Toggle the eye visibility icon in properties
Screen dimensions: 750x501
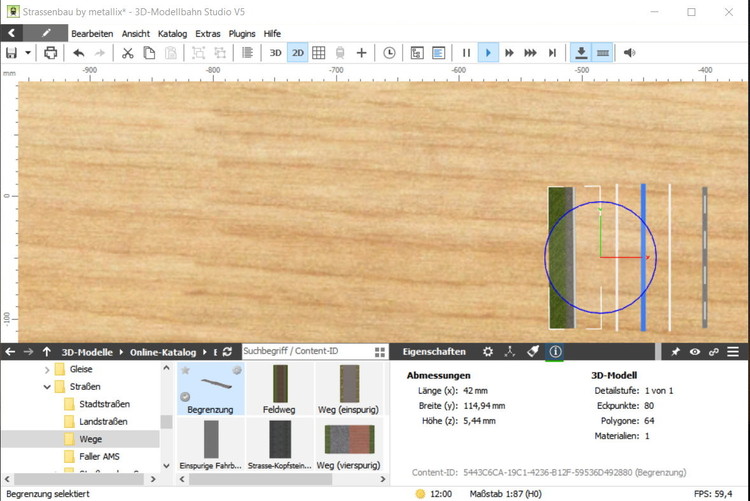coord(695,352)
